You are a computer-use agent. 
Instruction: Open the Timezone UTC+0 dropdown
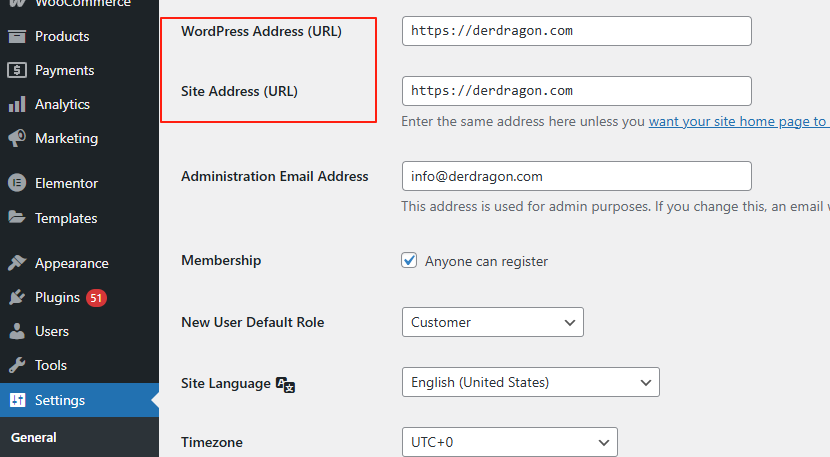coord(509,441)
